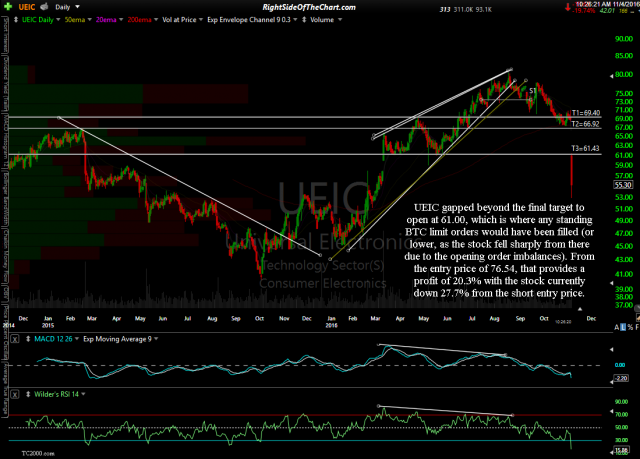Click the 10:26:21 AM timestamp
Viewport: 640px width, 459px height.
[x=593, y=4]
